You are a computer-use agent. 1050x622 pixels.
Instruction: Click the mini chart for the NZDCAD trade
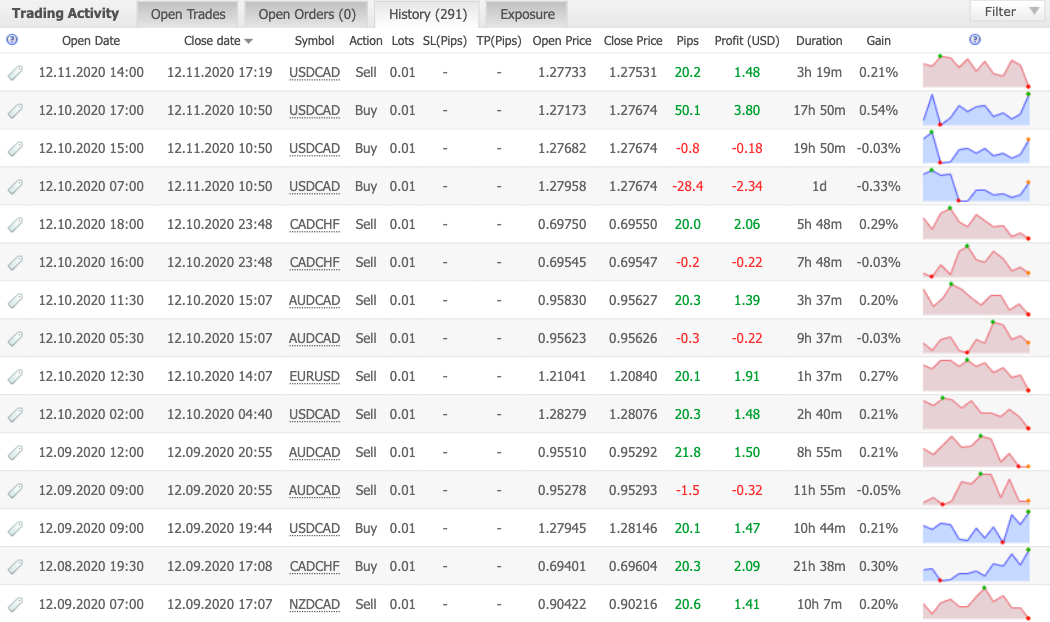point(976,603)
